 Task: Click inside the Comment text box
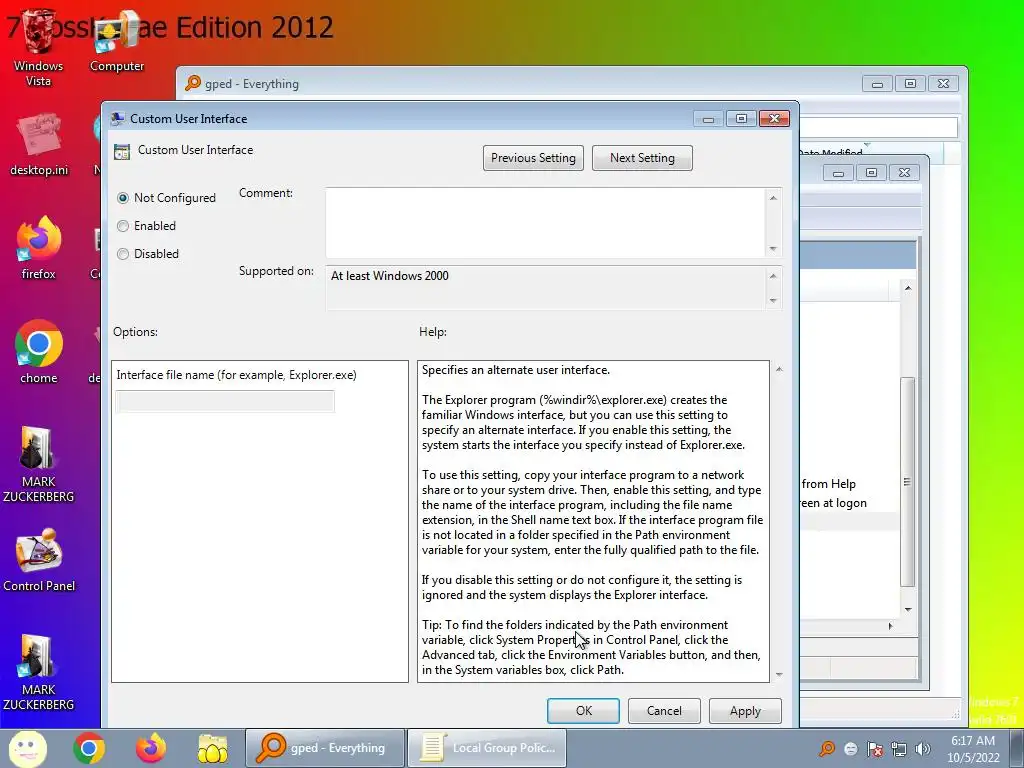coord(545,223)
